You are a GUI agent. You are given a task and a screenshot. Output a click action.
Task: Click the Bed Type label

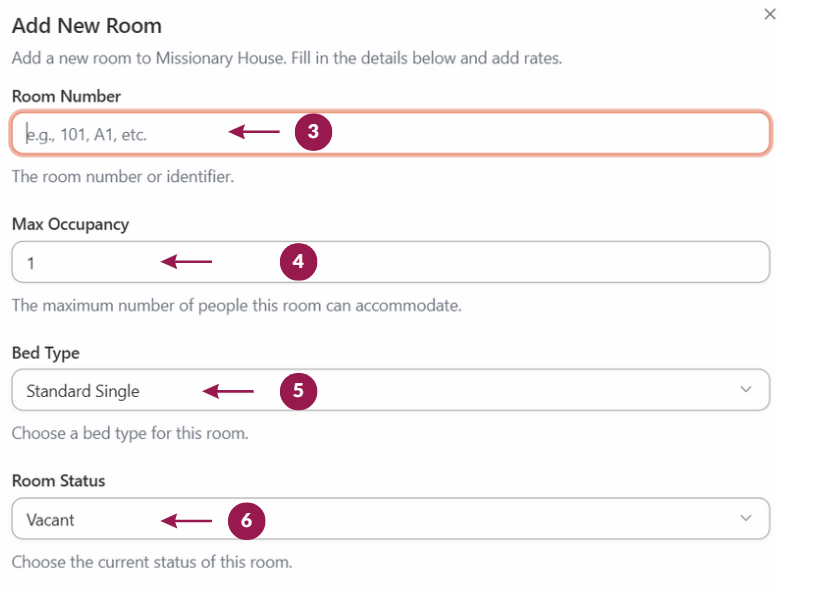tap(46, 353)
